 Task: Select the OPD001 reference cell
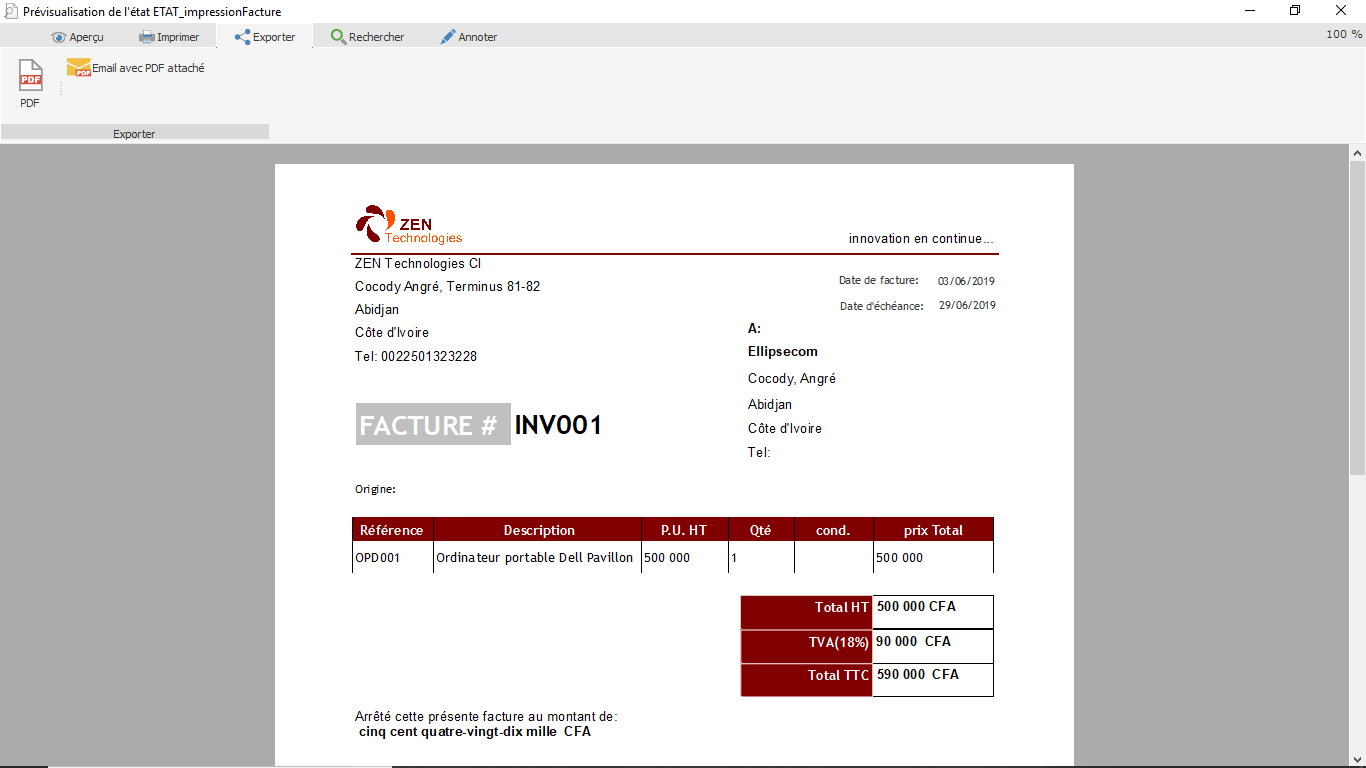coord(378,558)
